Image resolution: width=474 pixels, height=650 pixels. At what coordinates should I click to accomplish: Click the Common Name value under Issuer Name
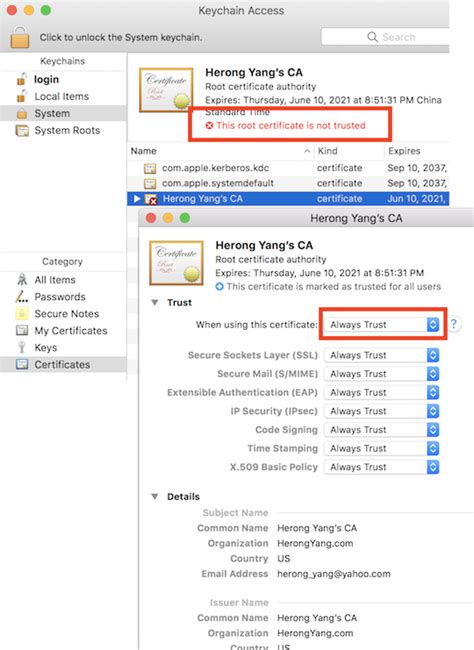(317, 618)
